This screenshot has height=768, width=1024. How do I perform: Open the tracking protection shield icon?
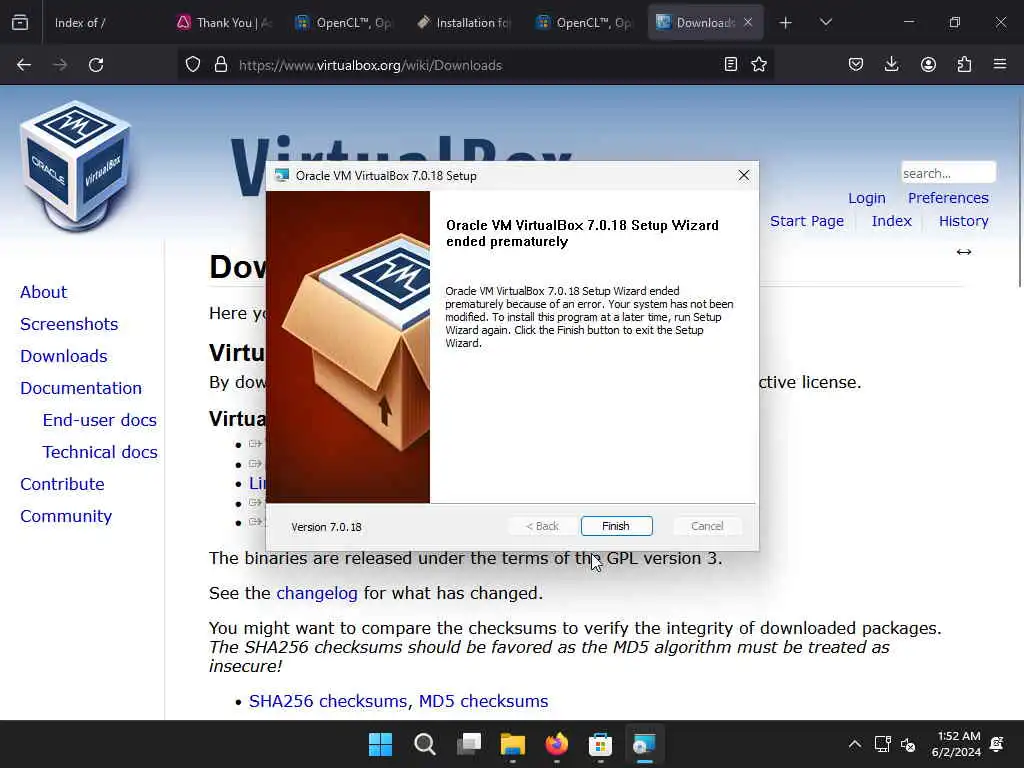193,65
